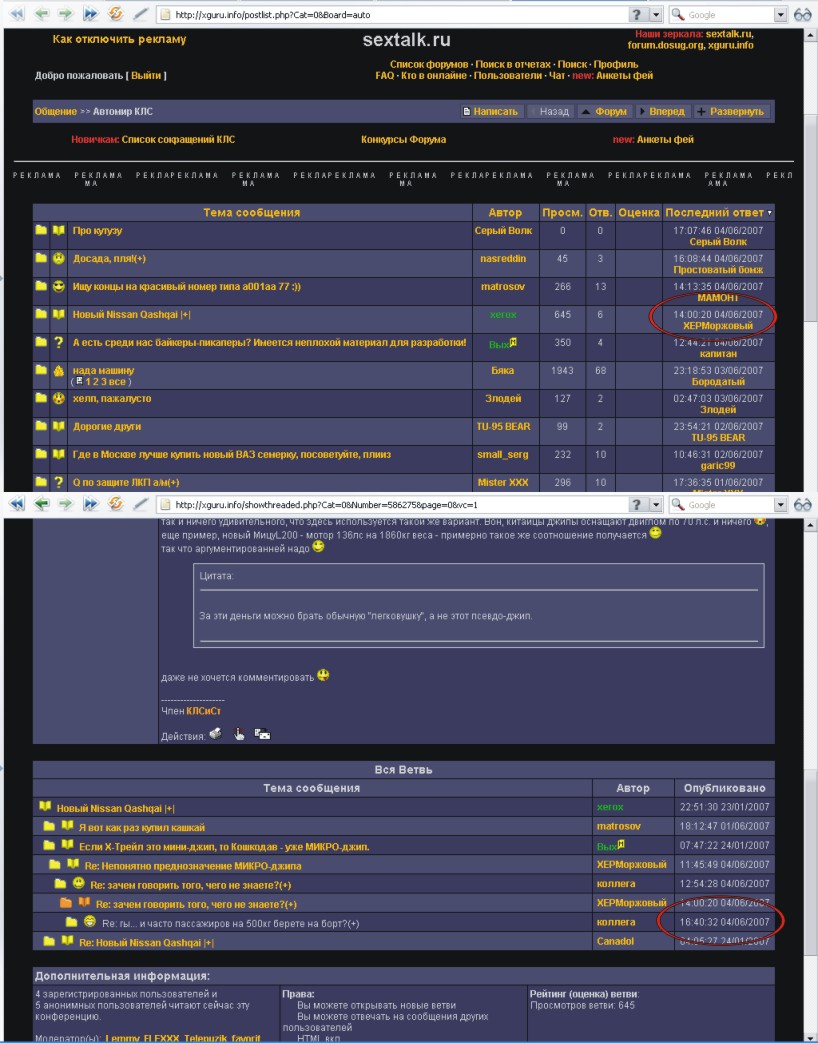Click Написать to write a new post
Image resolution: width=818 pixels, height=1043 pixels.
tap(491, 111)
